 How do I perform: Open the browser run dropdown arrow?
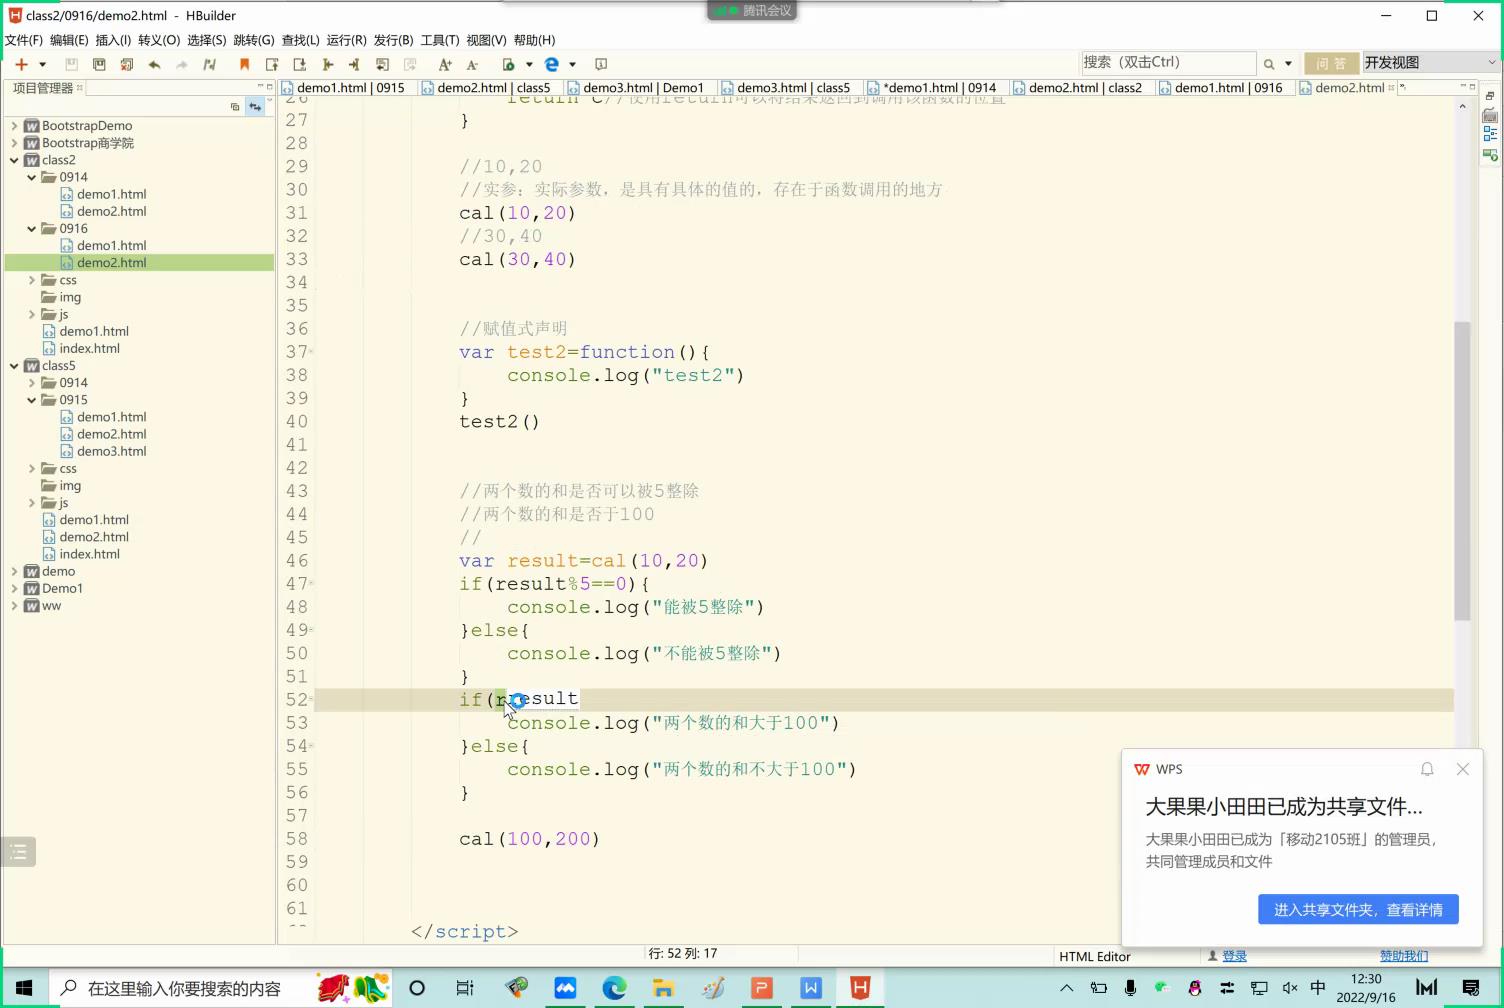[x=529, y=64]
